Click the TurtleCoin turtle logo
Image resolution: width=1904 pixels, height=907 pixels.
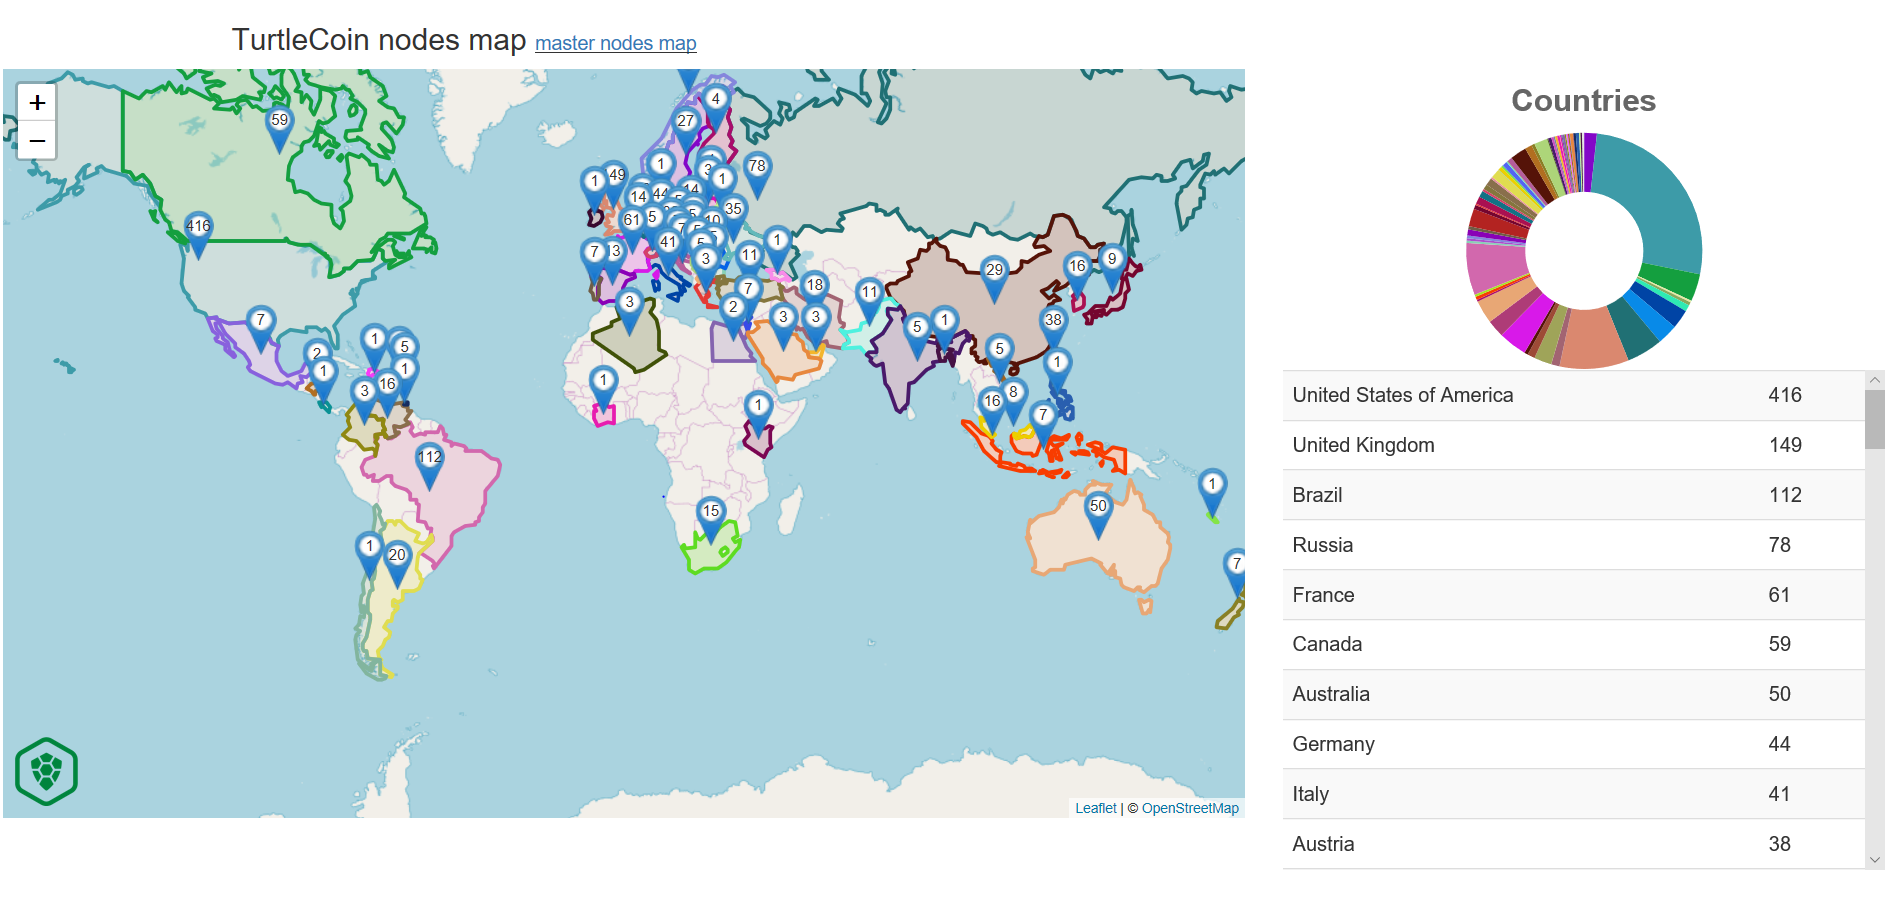click(x=46, y=771)
